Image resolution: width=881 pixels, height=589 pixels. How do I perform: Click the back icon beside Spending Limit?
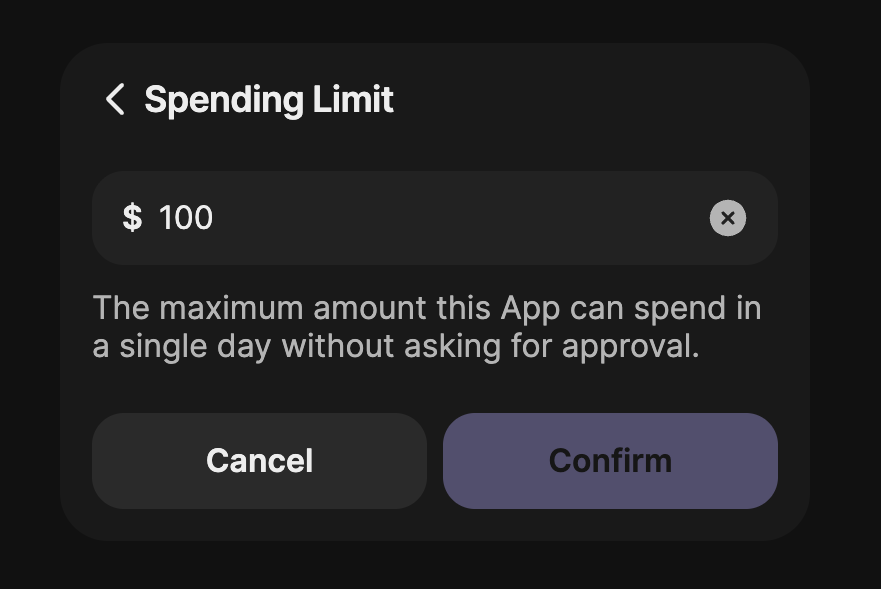point(114,100)
